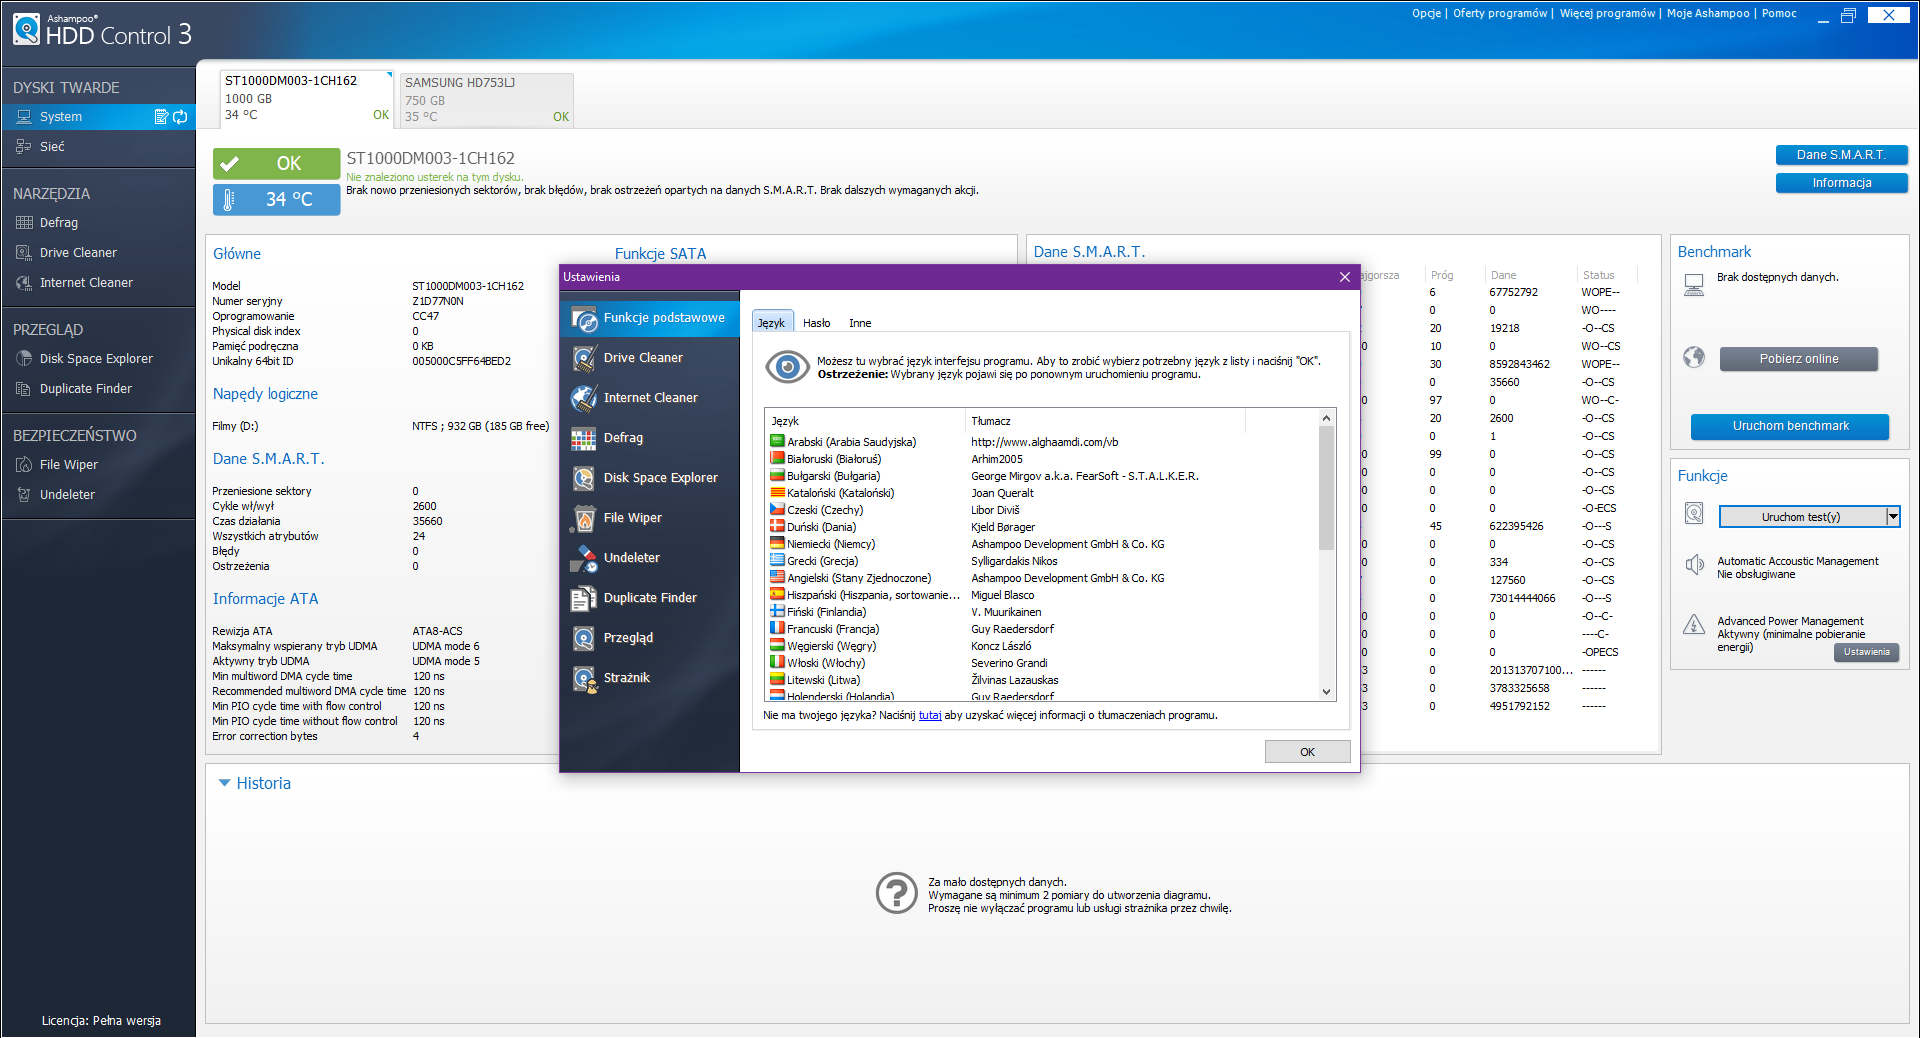
Task: Click the Strażnik icon in Ustawienia dialog
Action: pos(584,678)
